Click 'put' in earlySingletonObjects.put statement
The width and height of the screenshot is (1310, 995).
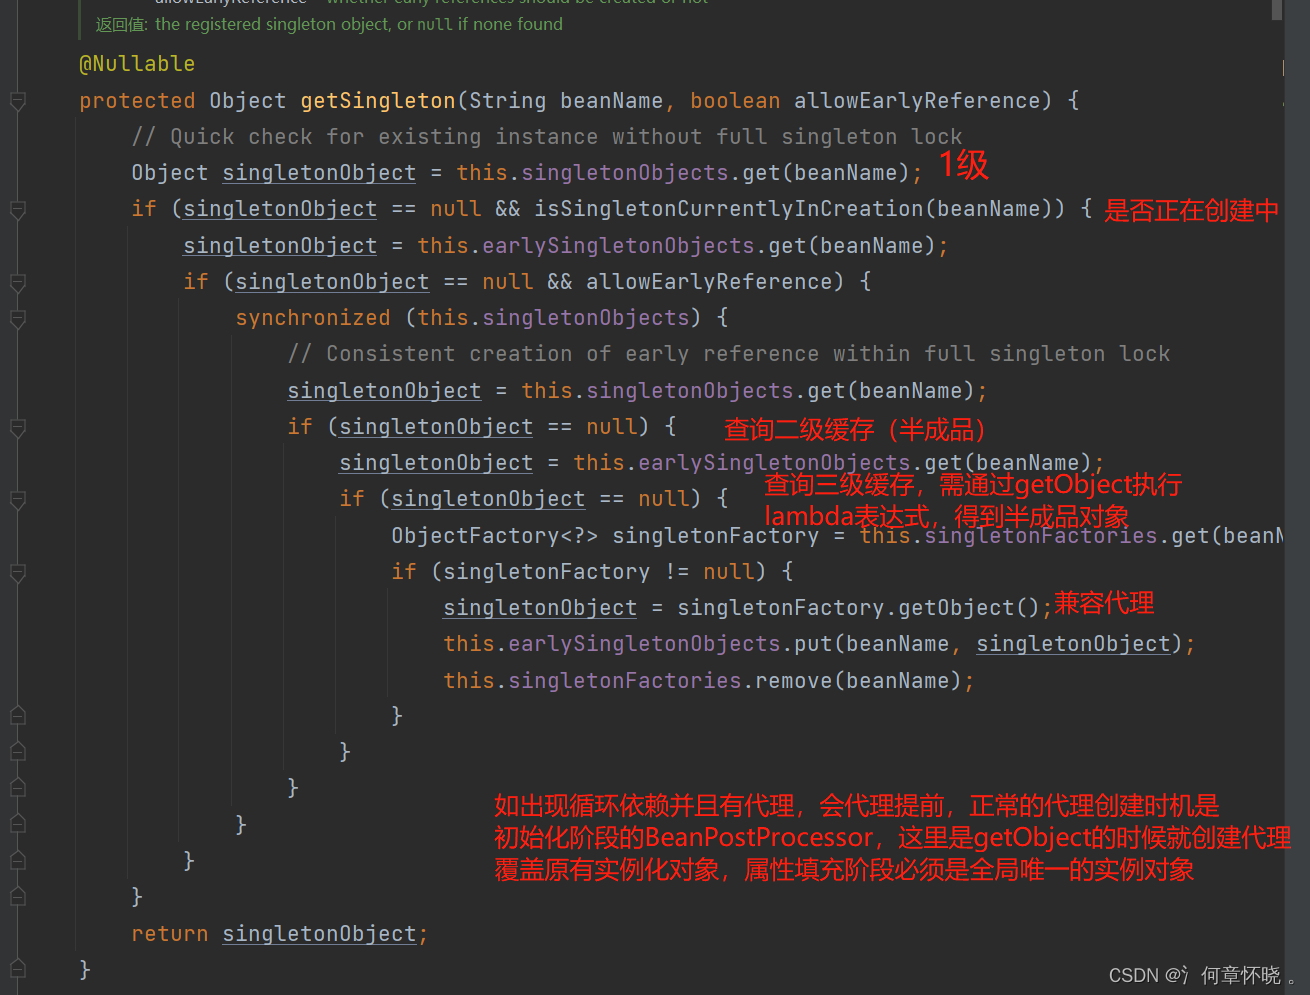tap(813, 644)
